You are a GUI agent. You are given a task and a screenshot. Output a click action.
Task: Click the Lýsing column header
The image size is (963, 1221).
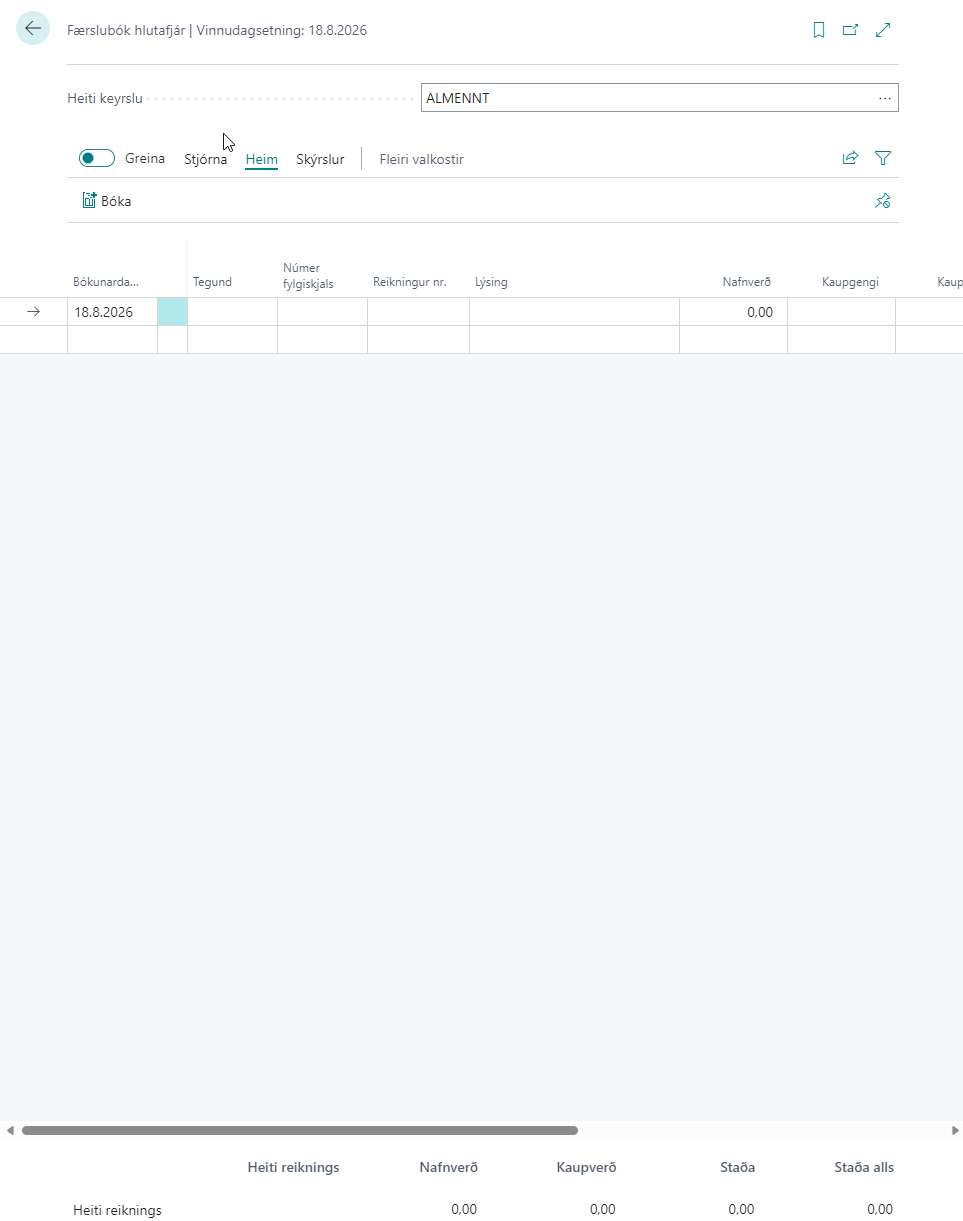click(491, 282)
